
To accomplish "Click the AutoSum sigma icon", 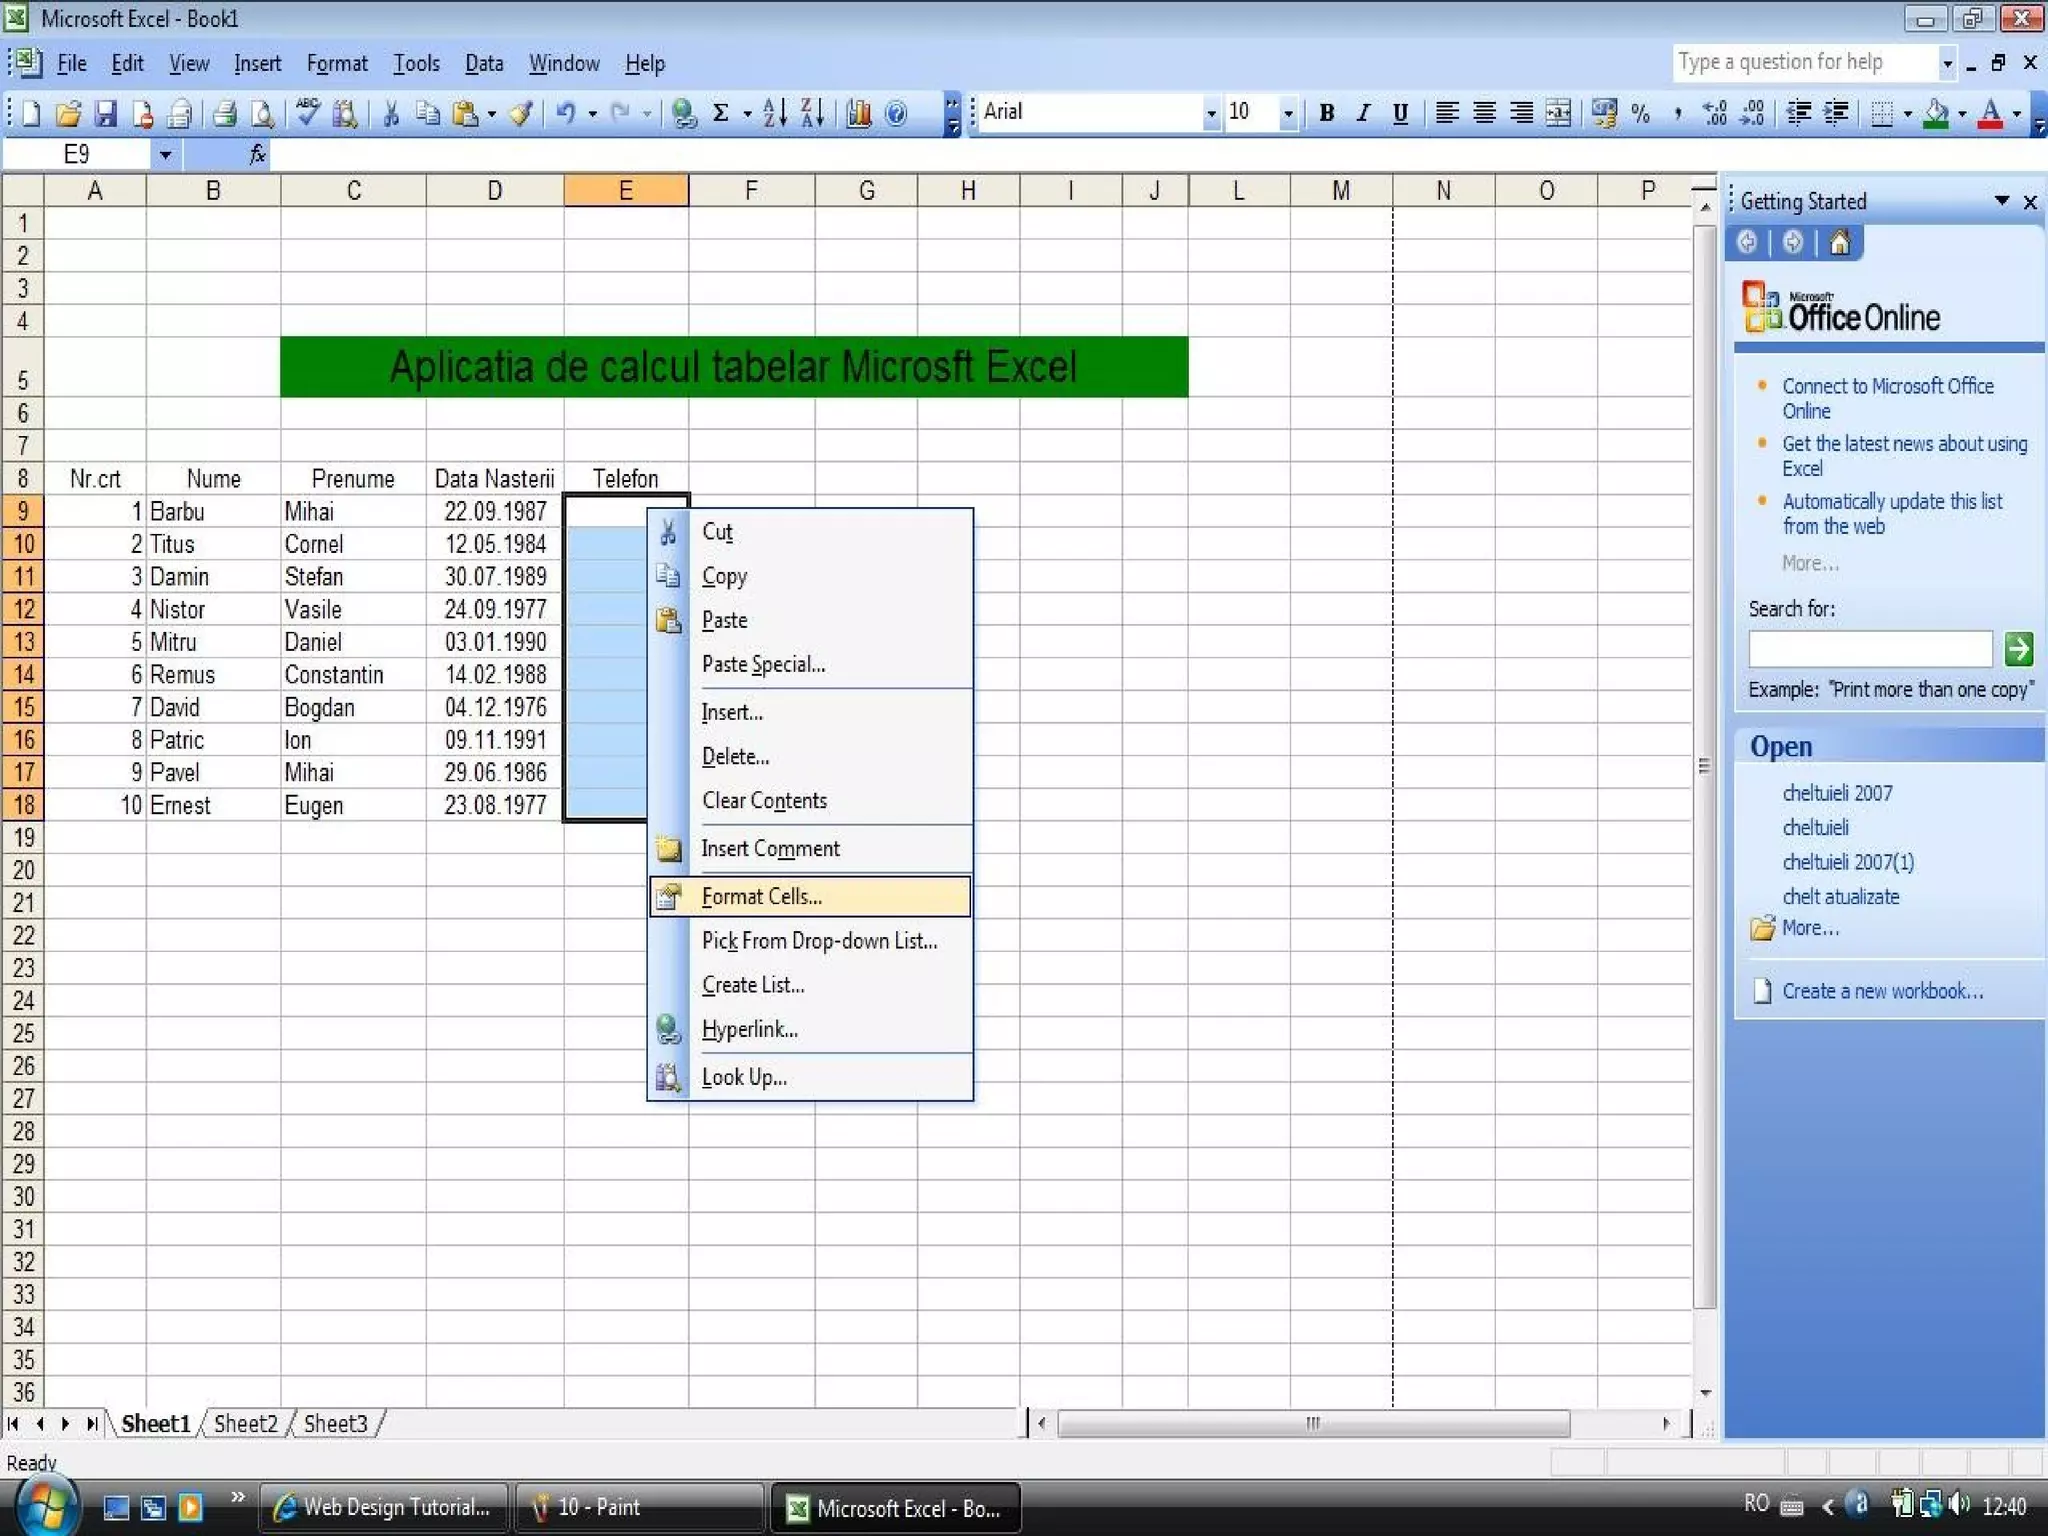I will coord(720,113).
